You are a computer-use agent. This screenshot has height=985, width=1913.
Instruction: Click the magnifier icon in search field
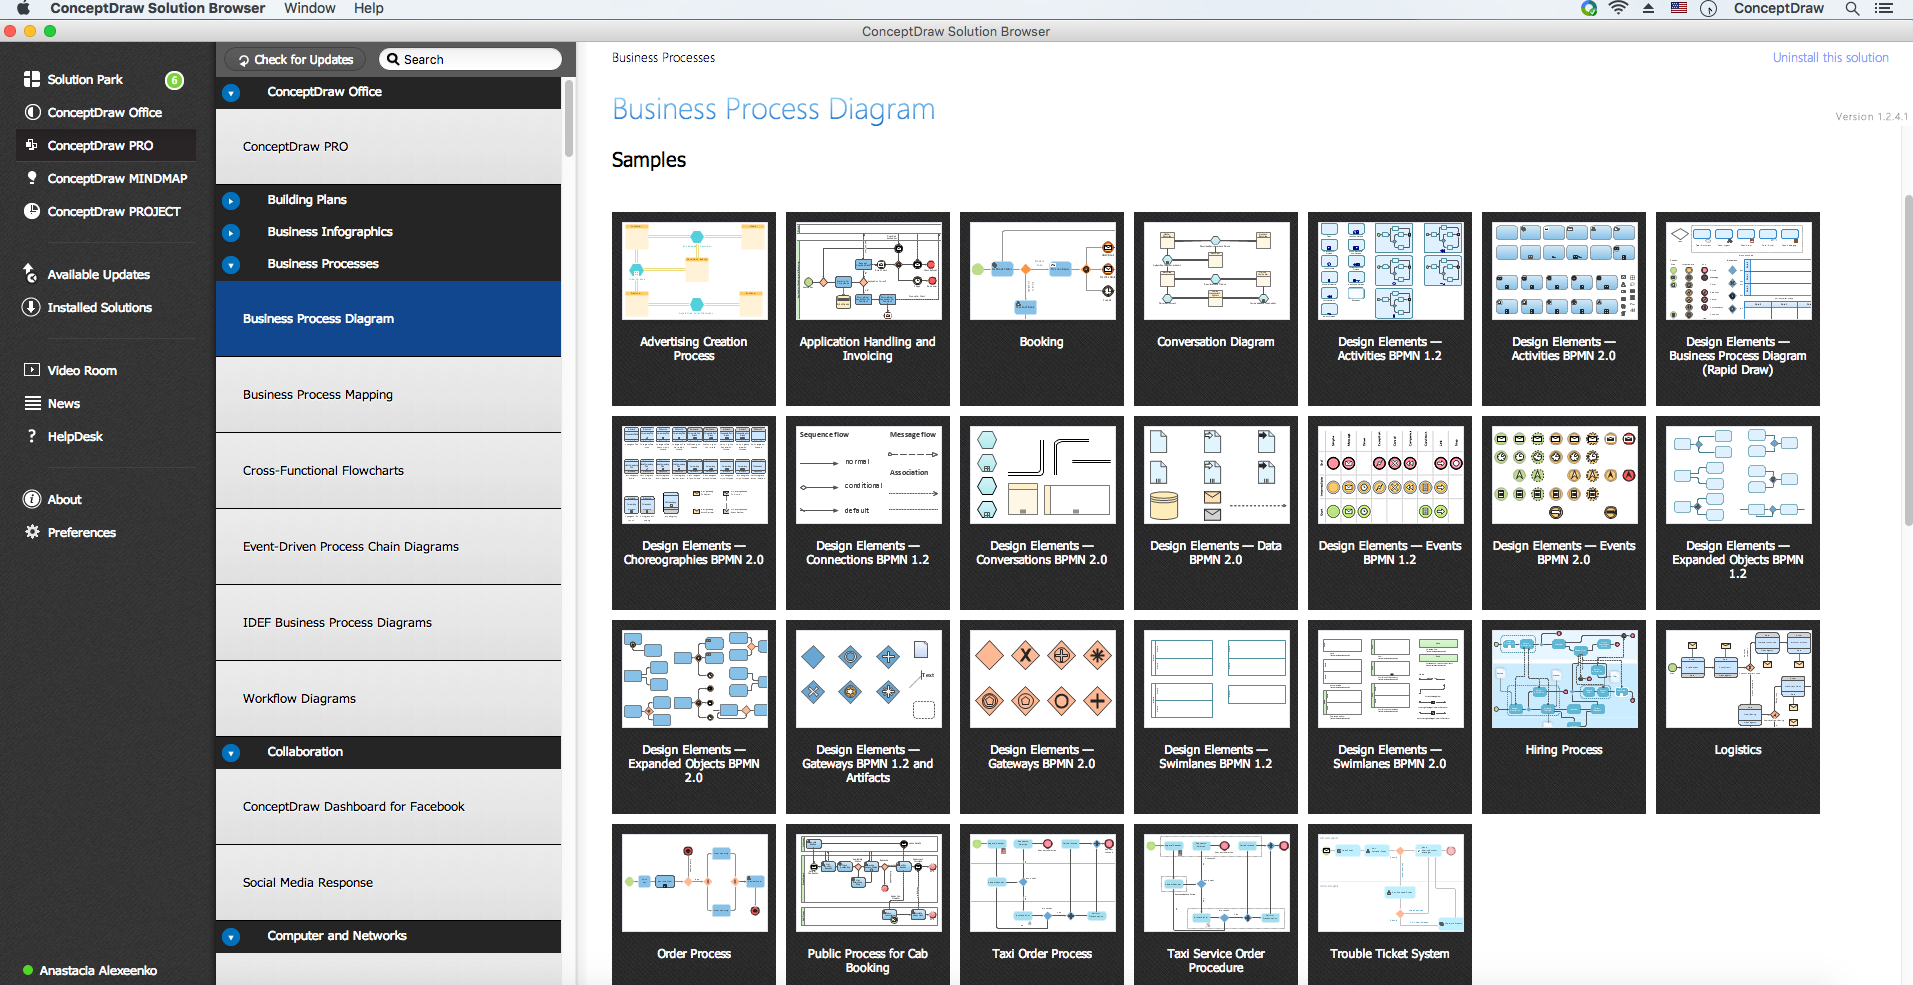(x=393, y=59)
